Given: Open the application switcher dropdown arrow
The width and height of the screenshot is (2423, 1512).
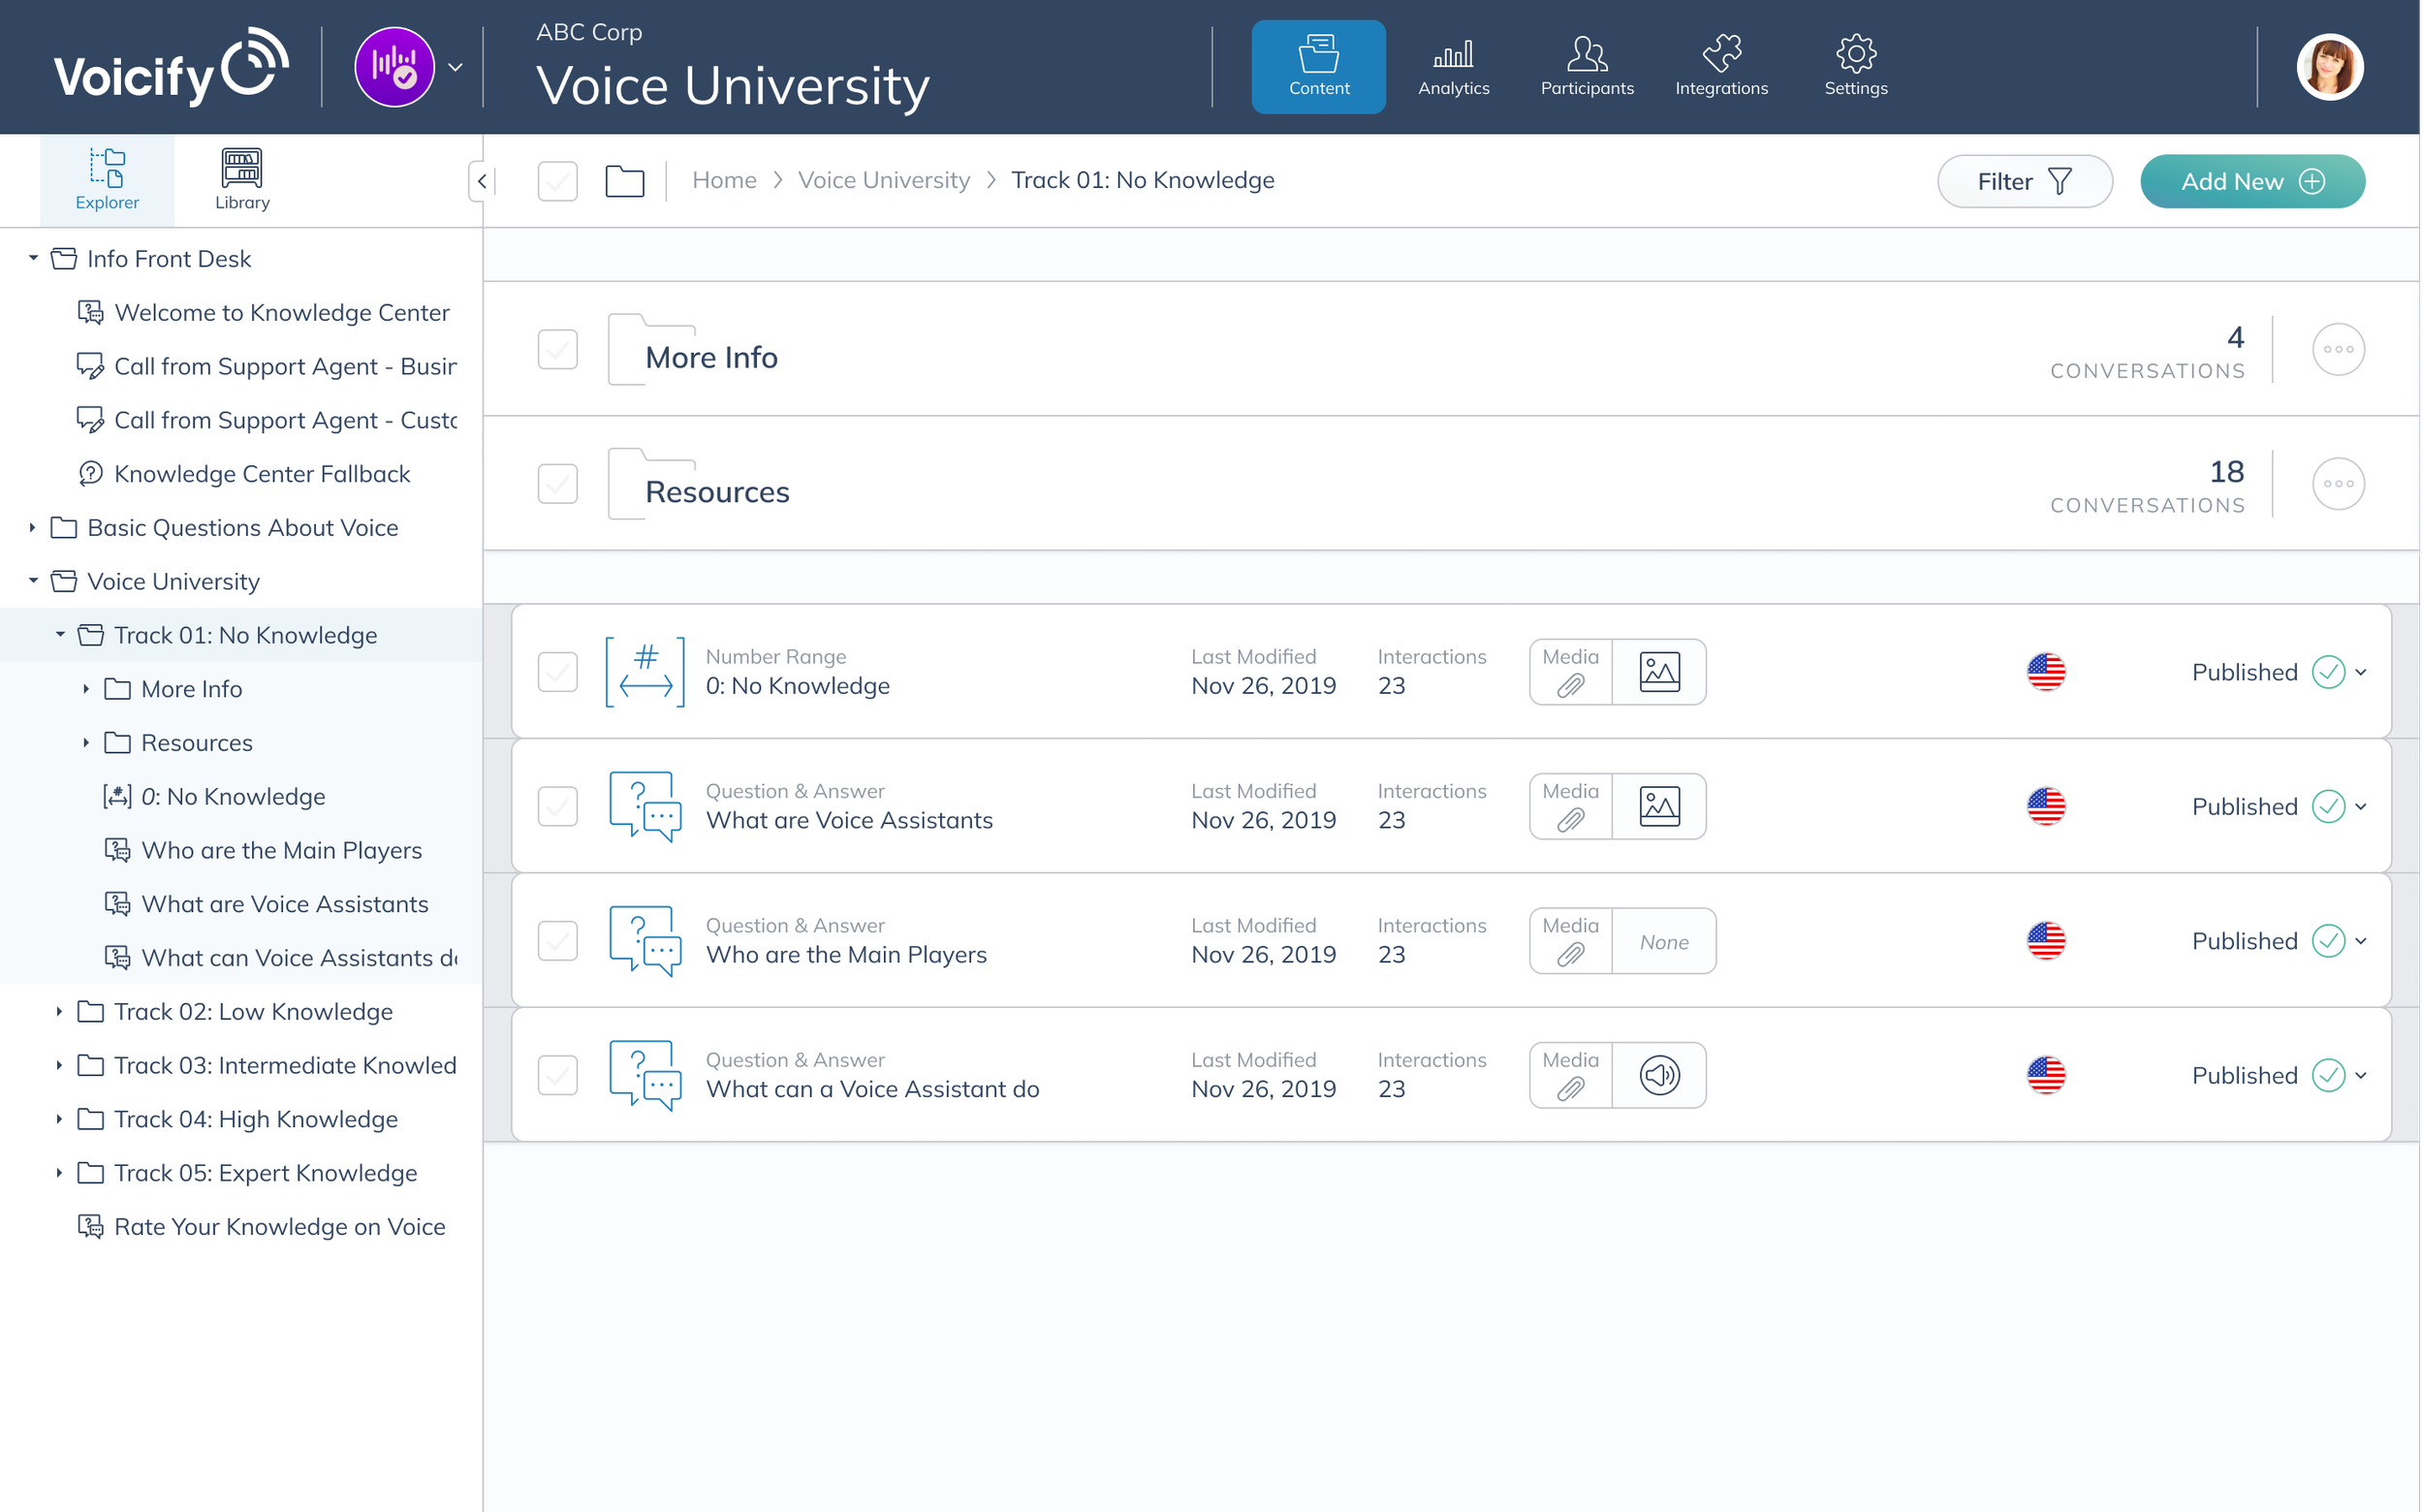Looking at the screenshot, I should coord(455,67).
